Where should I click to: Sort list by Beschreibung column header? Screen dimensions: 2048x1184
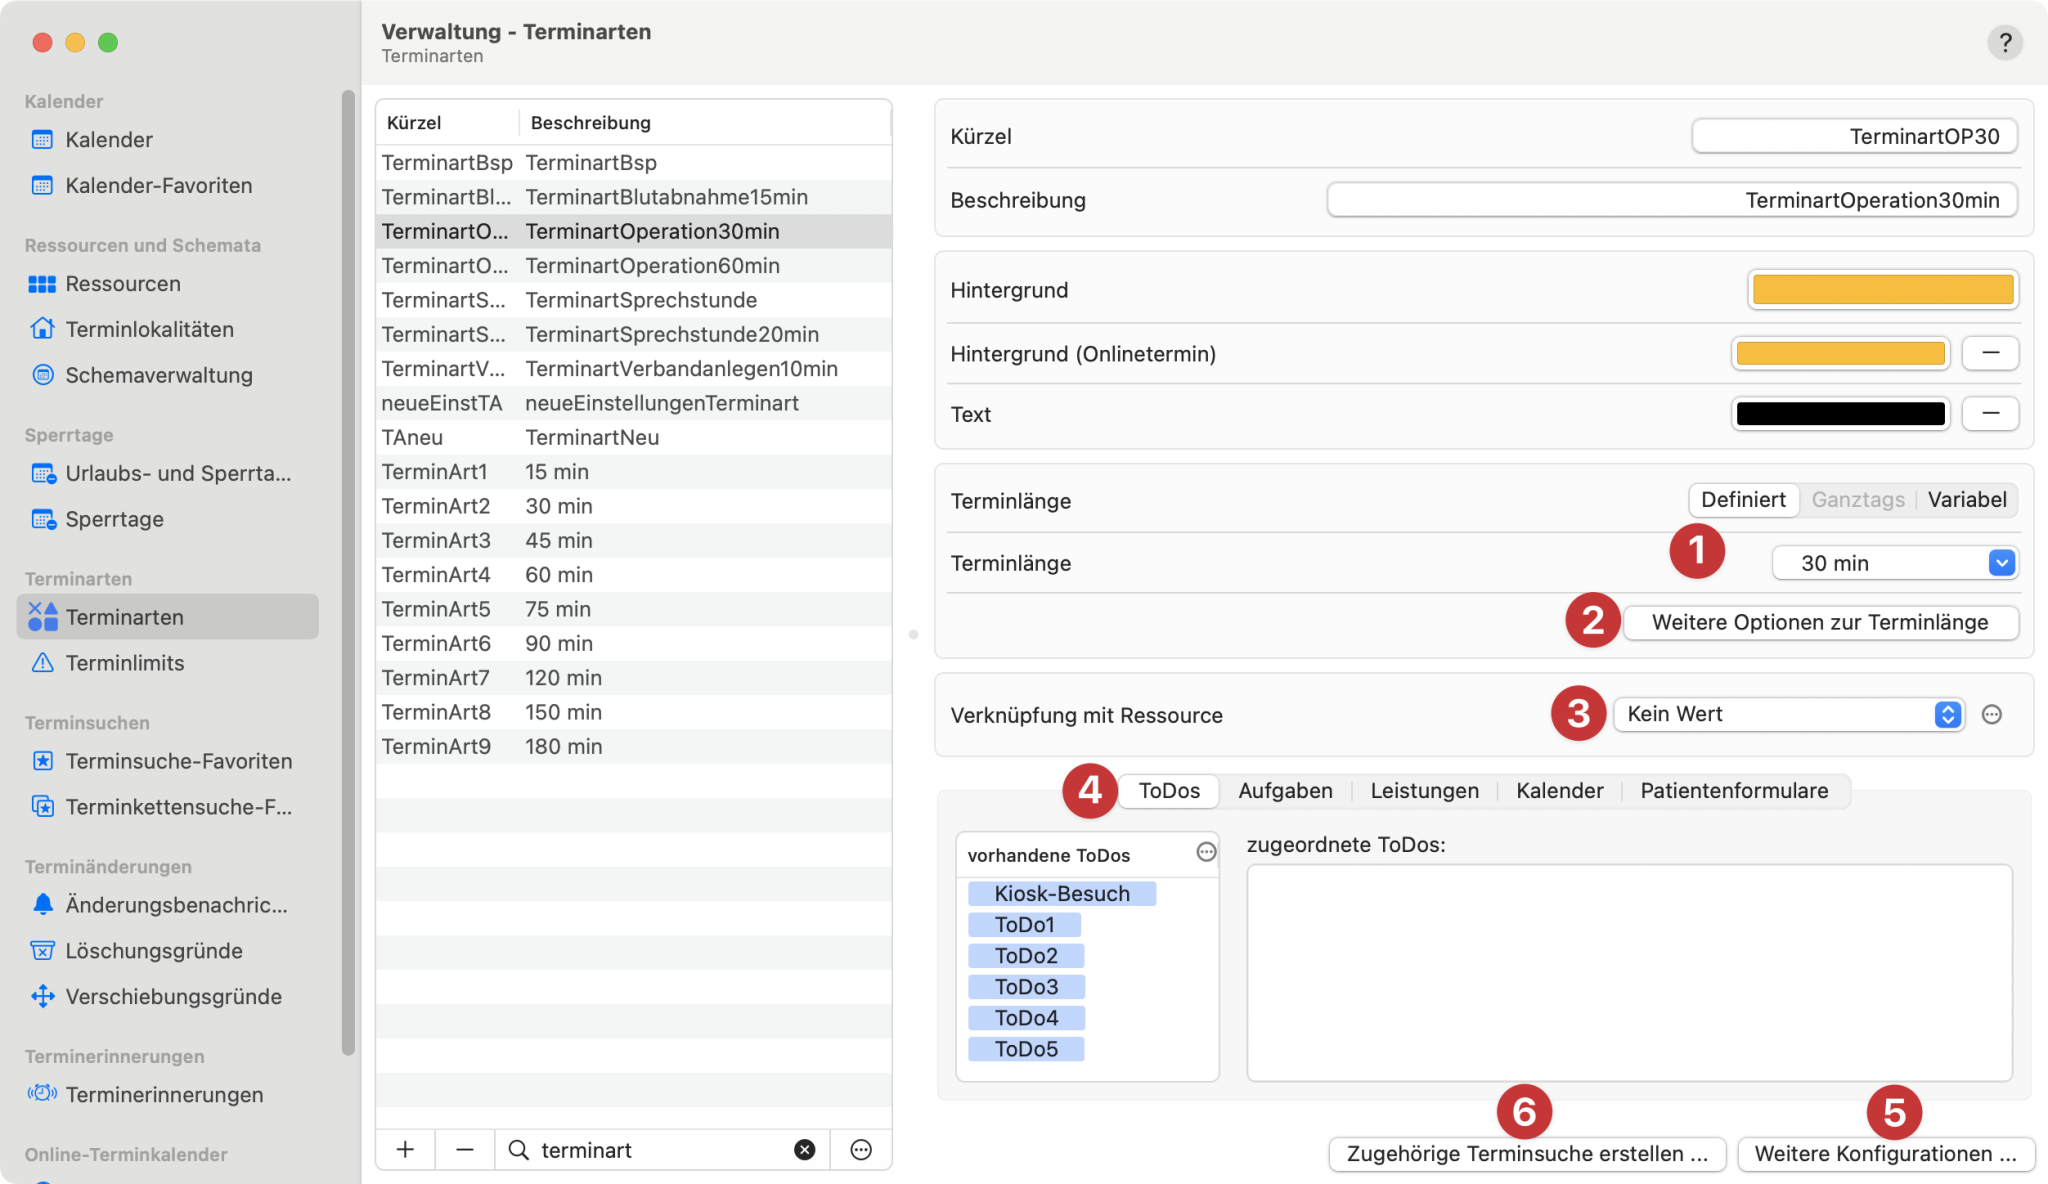pos(704,122)
